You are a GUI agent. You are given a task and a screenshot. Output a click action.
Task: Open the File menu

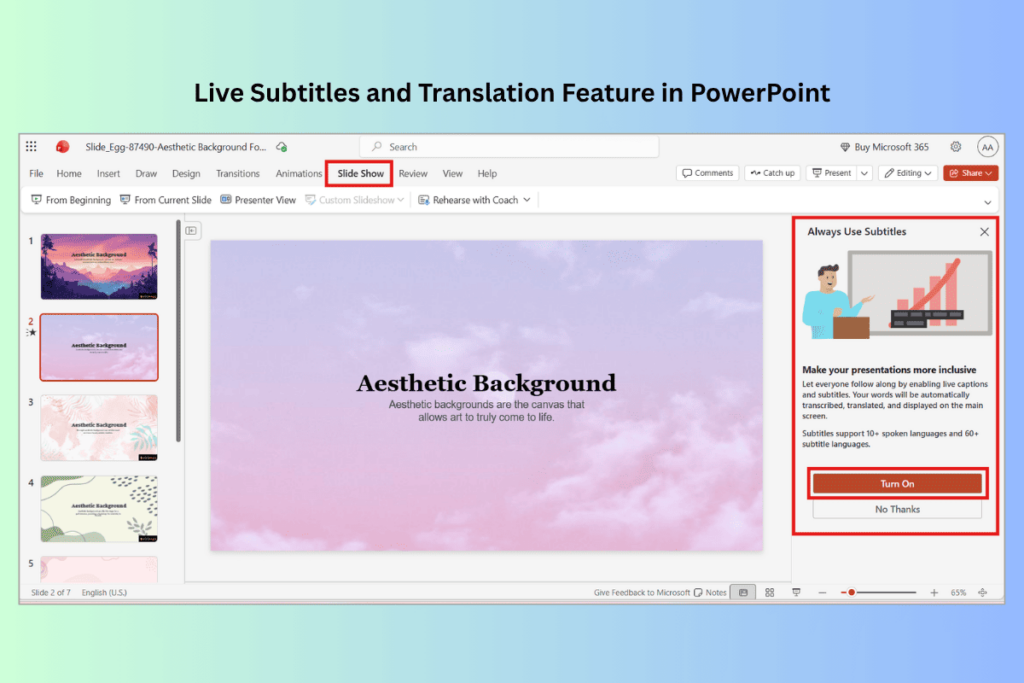tap(36, 173)
